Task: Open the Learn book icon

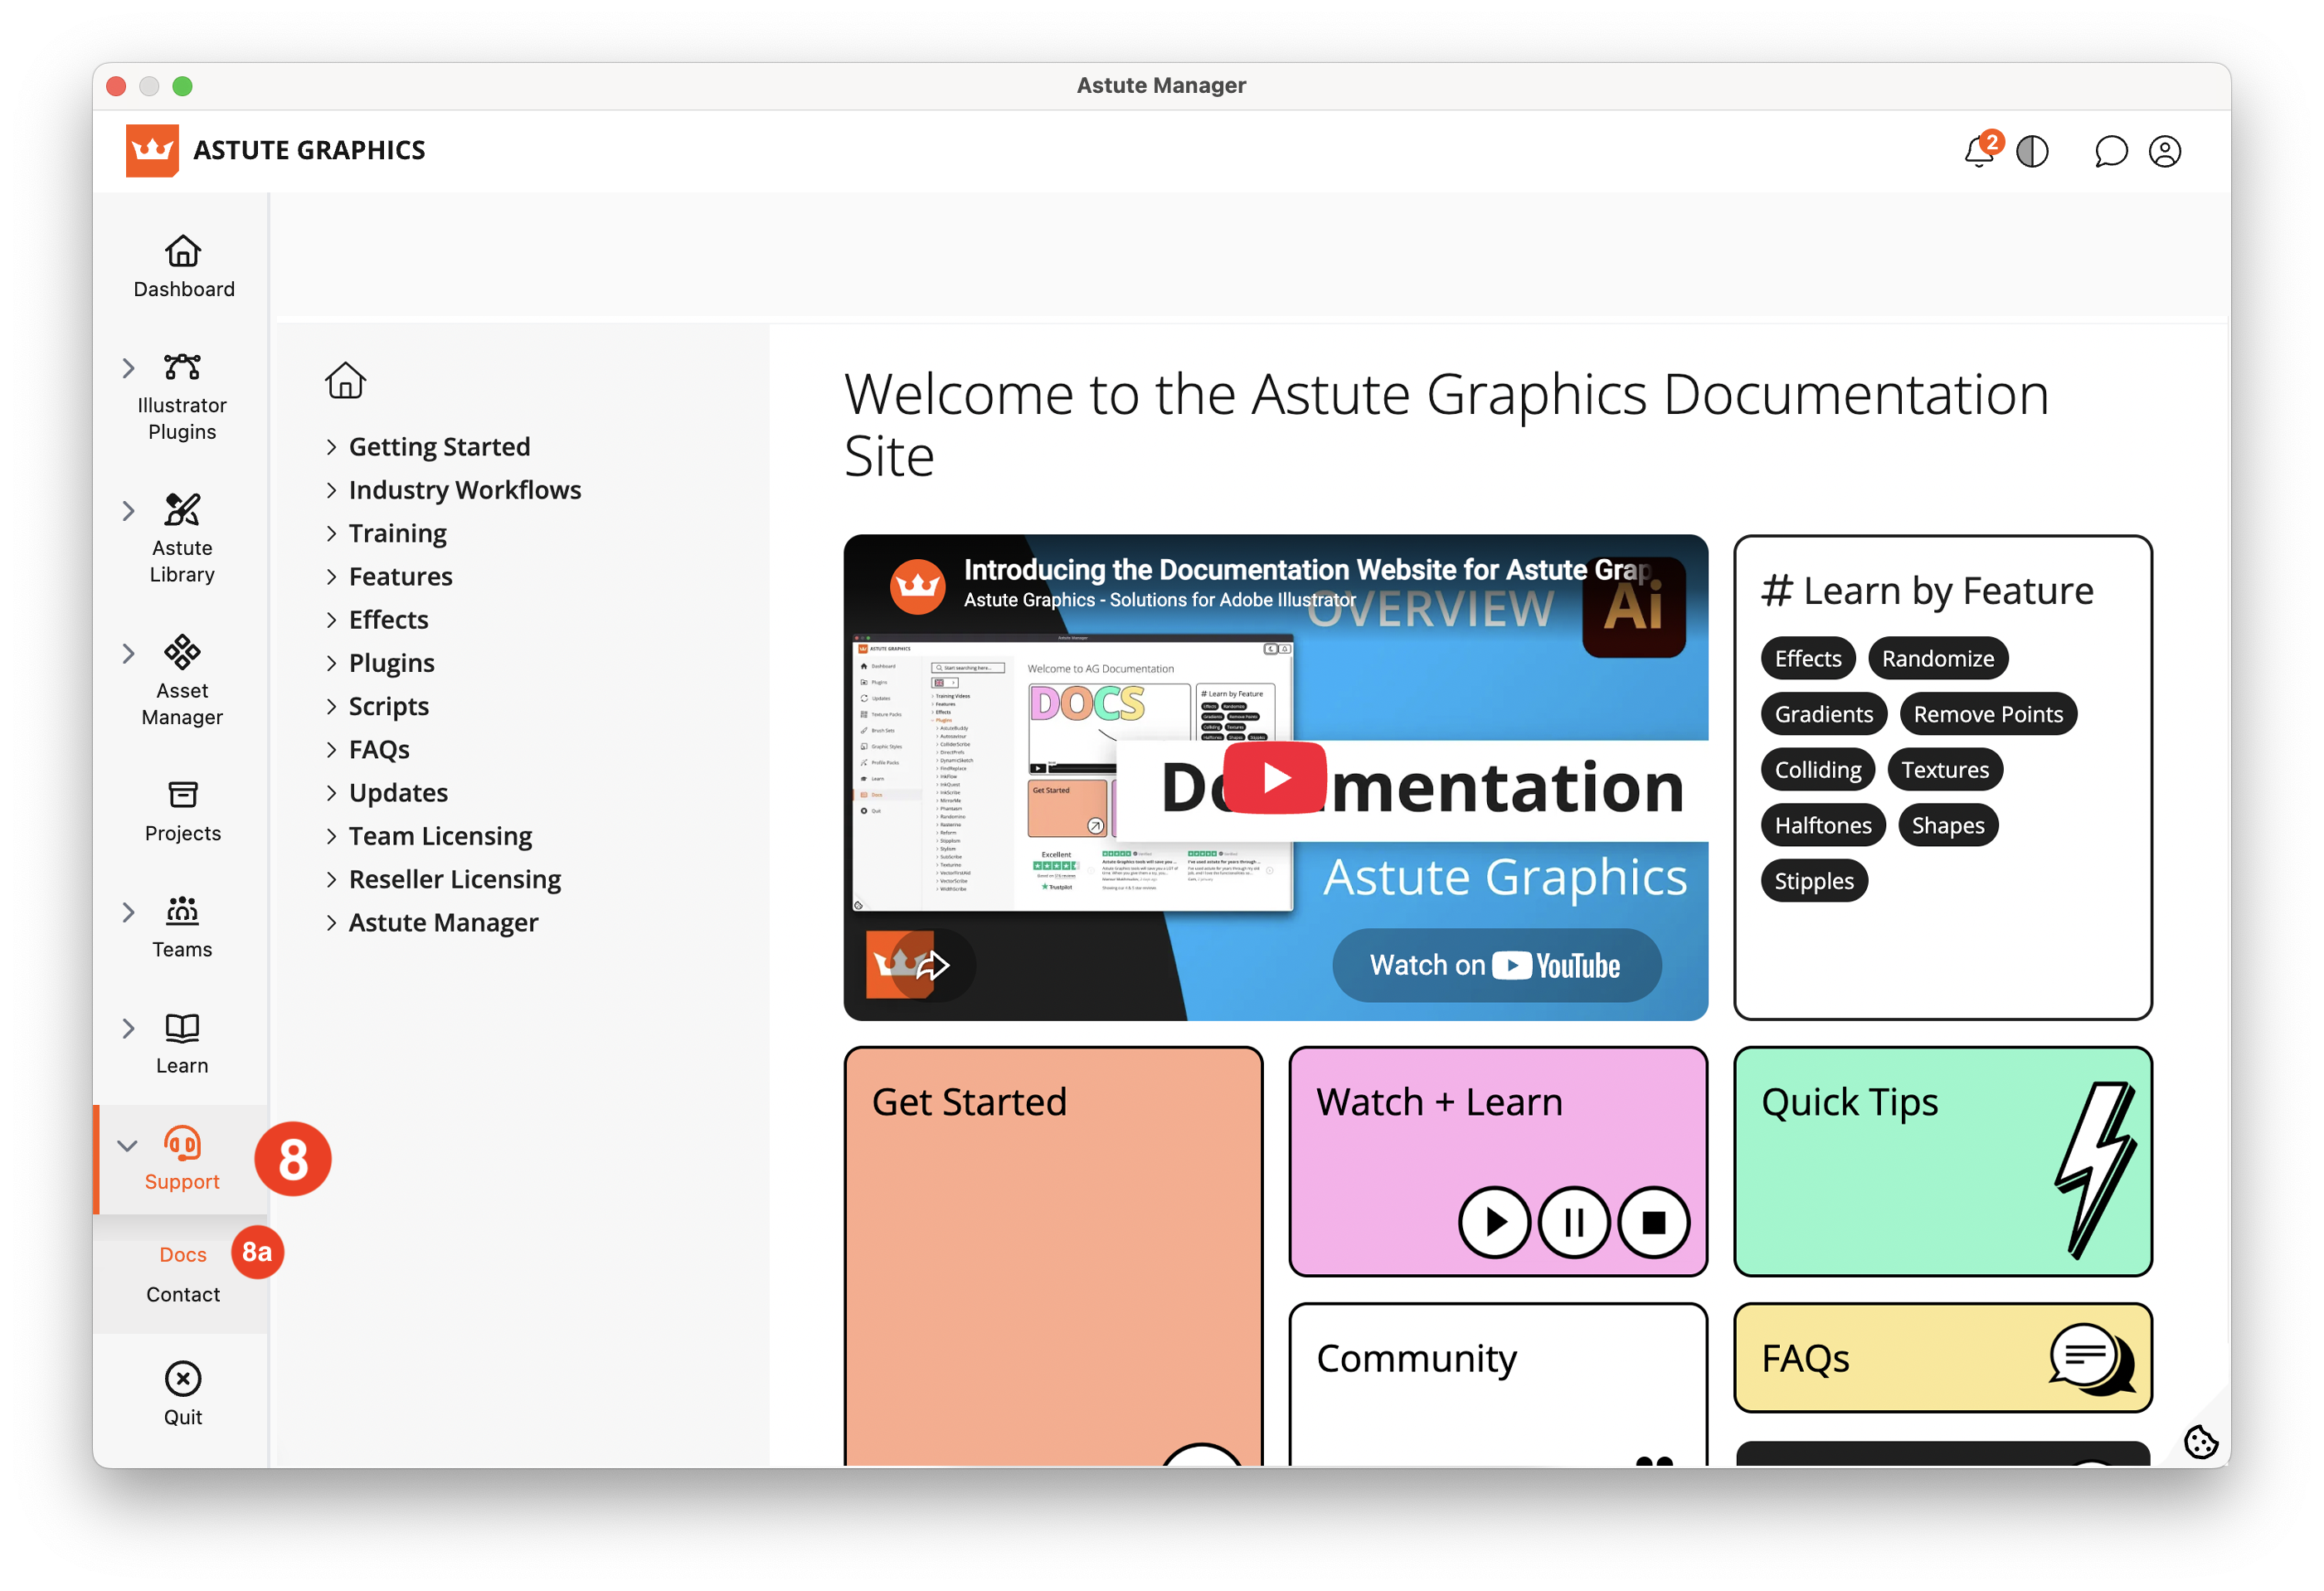Action: click(x=182, y=1027)
